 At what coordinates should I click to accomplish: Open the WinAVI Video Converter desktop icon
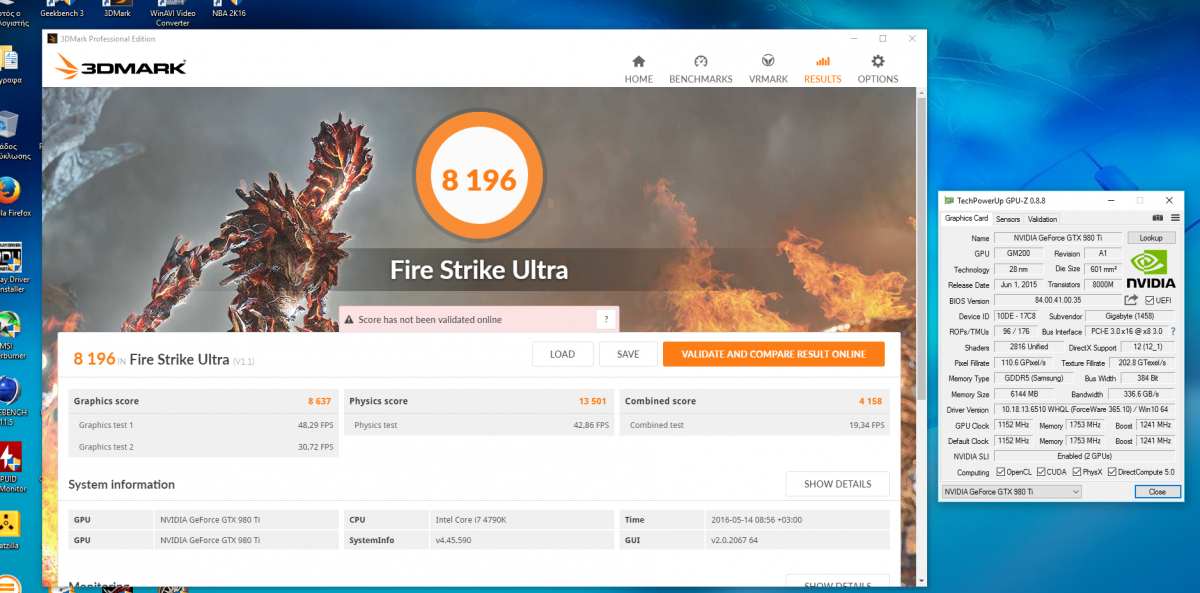click(x=172, y=14)
